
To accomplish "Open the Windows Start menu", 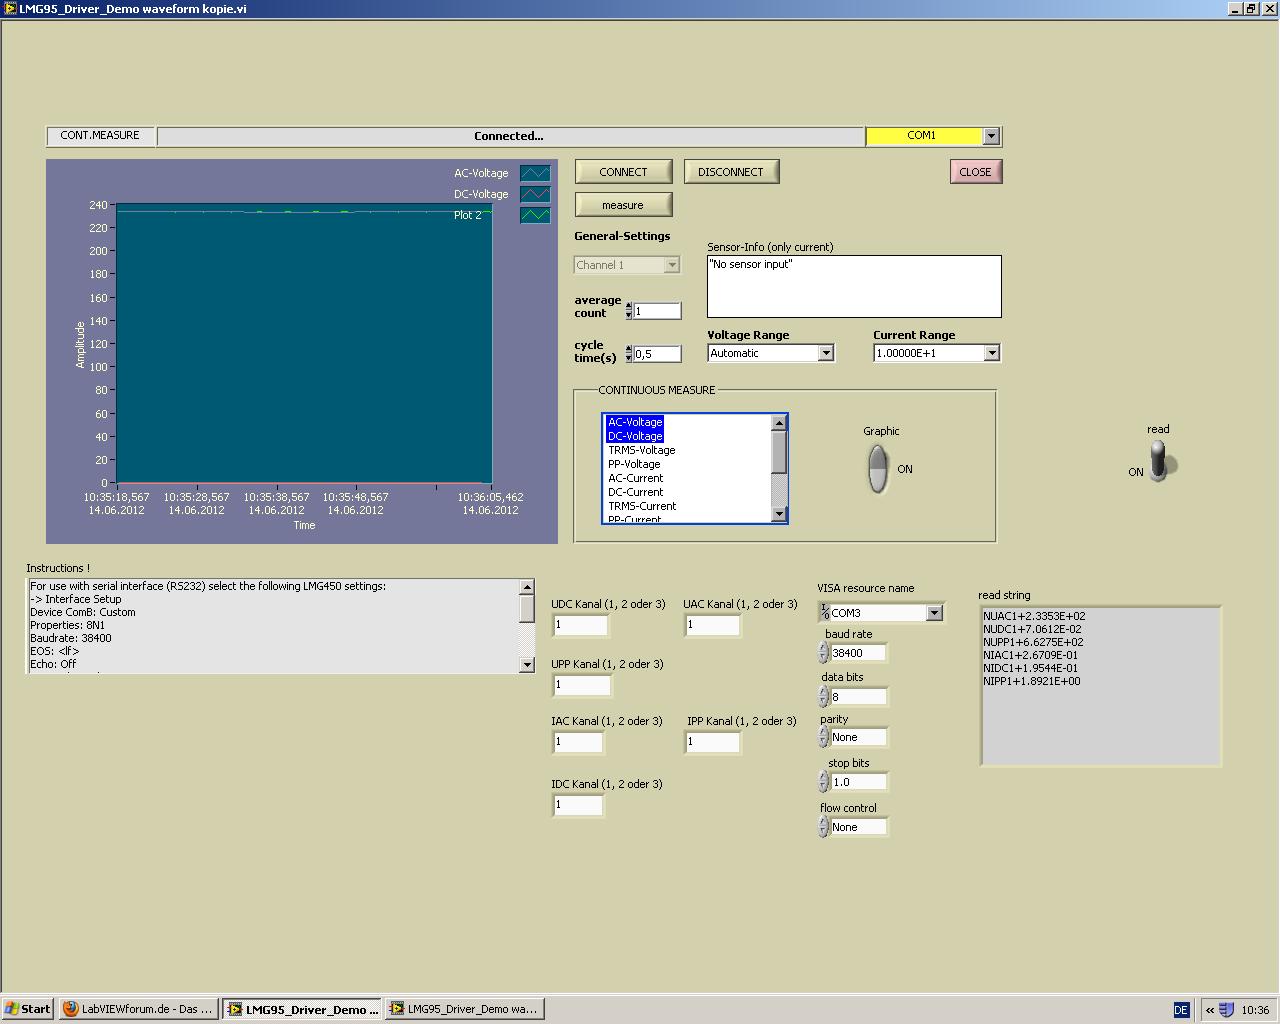I will [x=28, y=1009].
